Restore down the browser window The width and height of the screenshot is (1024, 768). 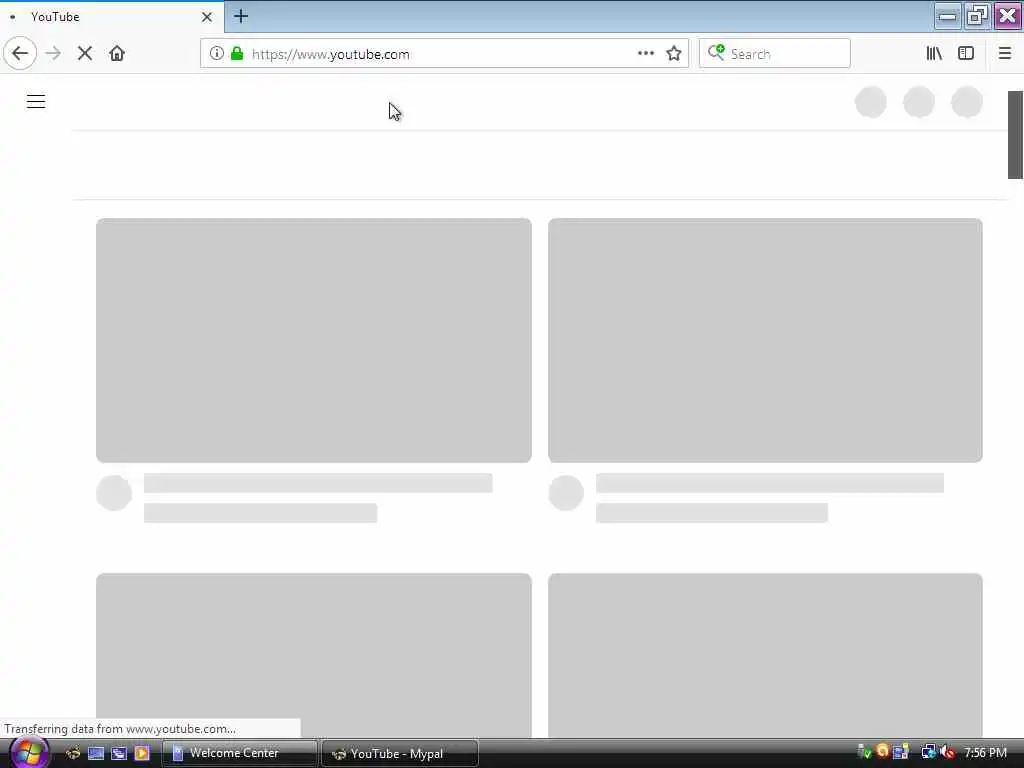(978, 16)
